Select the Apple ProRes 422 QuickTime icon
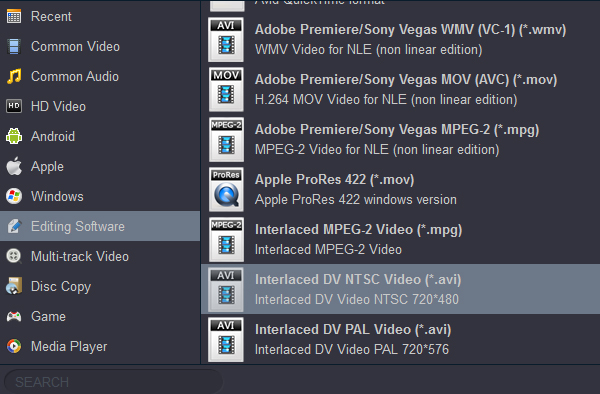 (x=226, y=189)
